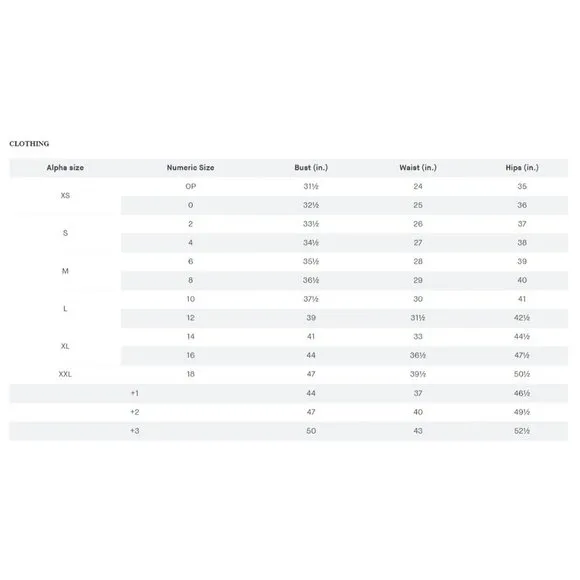Select the XXL alpha size cell
Viewport: 580px width, 580px height.
[x=65, y=374]
